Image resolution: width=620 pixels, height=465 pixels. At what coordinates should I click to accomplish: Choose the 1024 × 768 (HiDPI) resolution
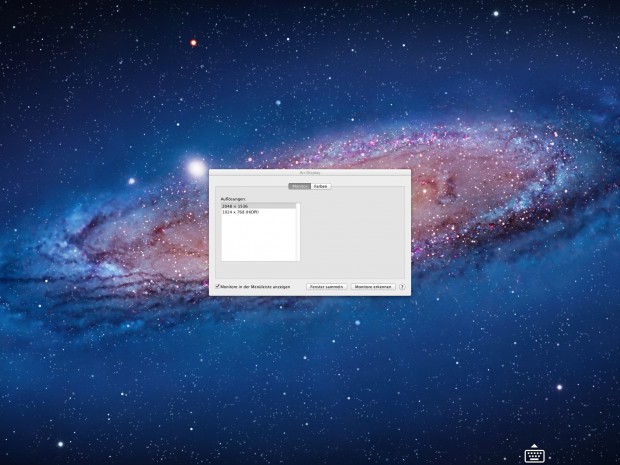(258, 212)
